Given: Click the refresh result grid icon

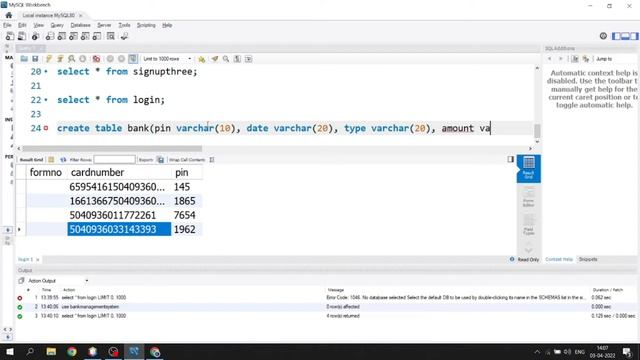Looking at the screenshot, I should (x=62, y=160).
